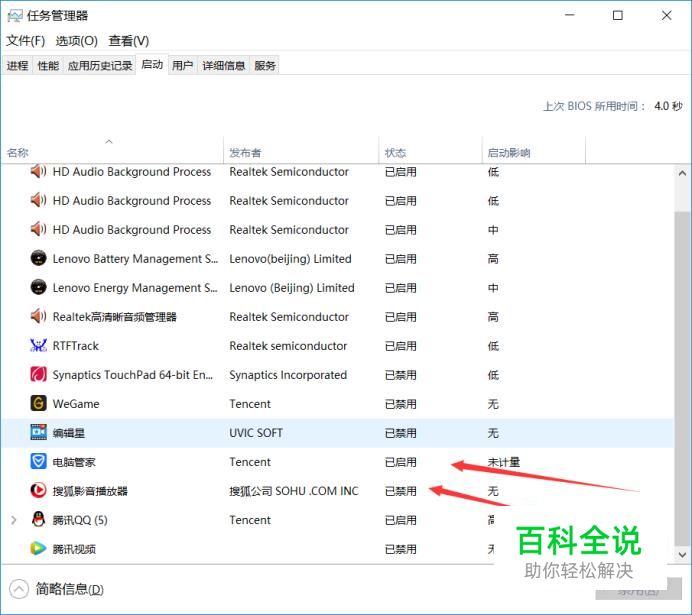Viewport: 692px width, 615px height.
Task: Click the 搜狐公司 SOHU .COM INC publisher cell
Action: pyautogui.click(x=294, y=491)
